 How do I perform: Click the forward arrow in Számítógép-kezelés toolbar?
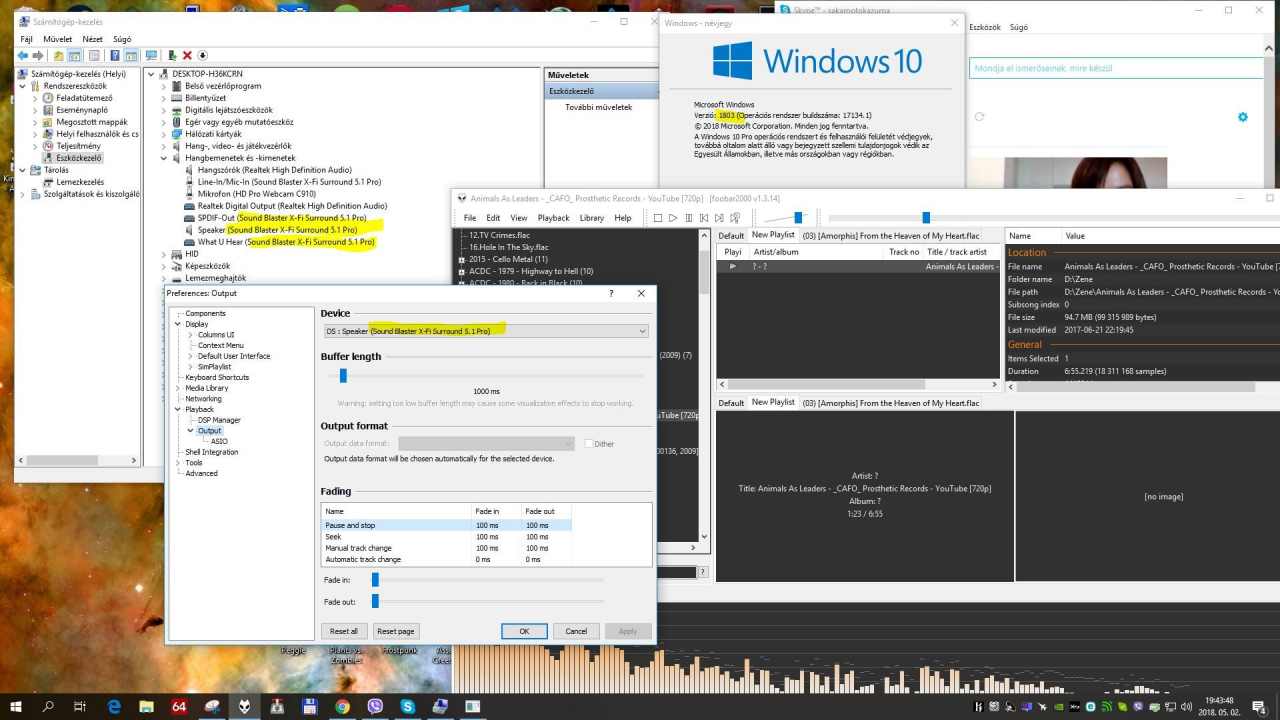39,55
